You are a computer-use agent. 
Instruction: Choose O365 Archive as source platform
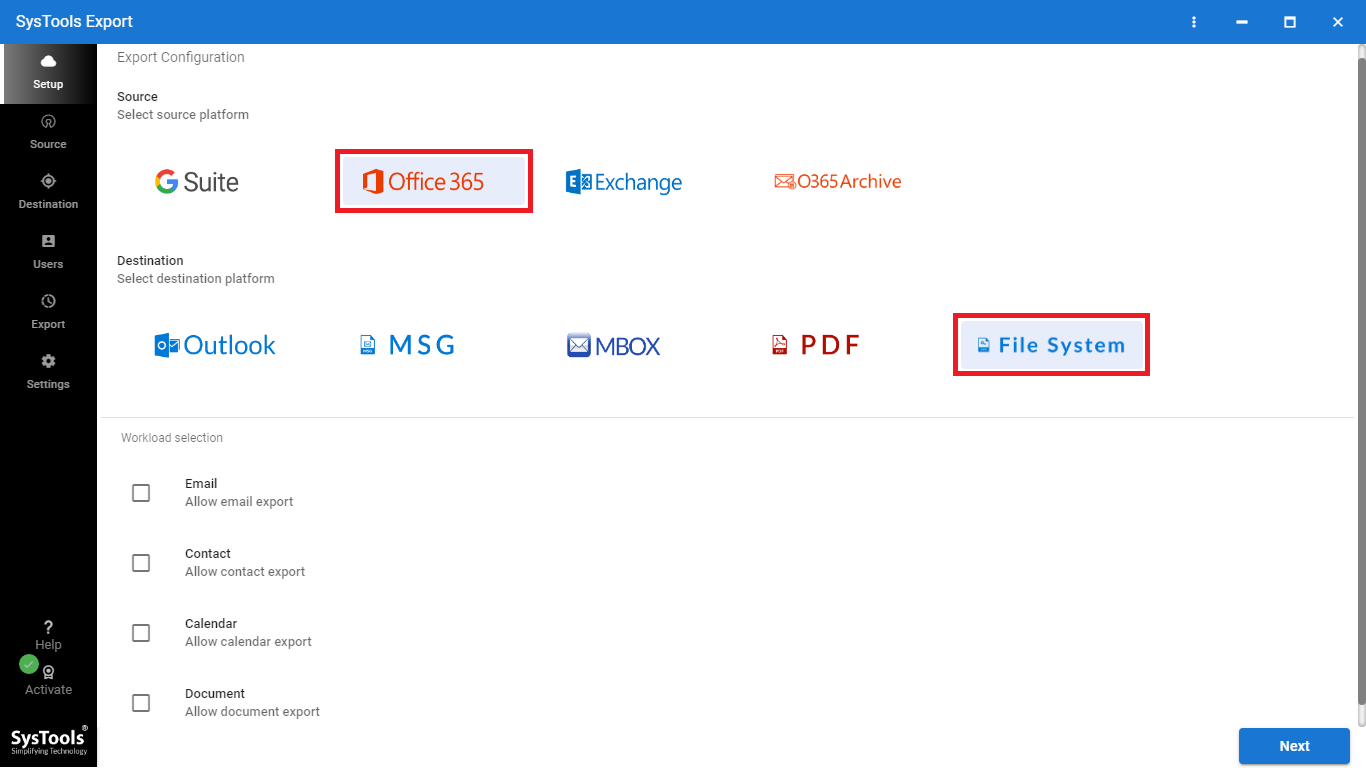pyautogui.click(x=838, y=181)
